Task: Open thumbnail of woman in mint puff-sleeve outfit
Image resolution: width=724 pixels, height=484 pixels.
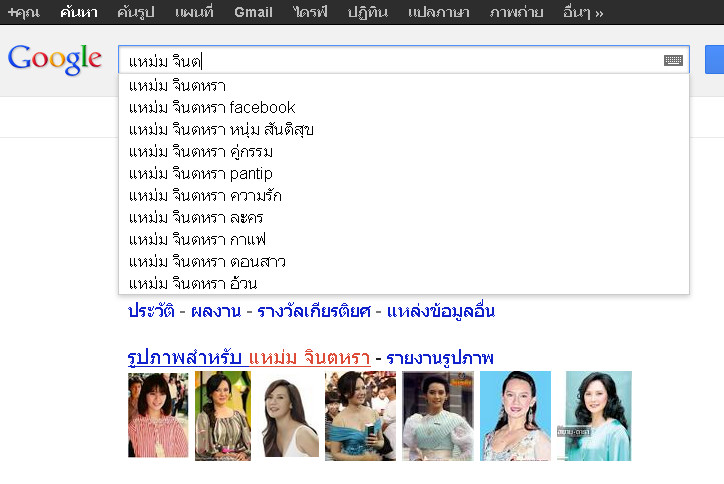Action: [x=438, y=416]
